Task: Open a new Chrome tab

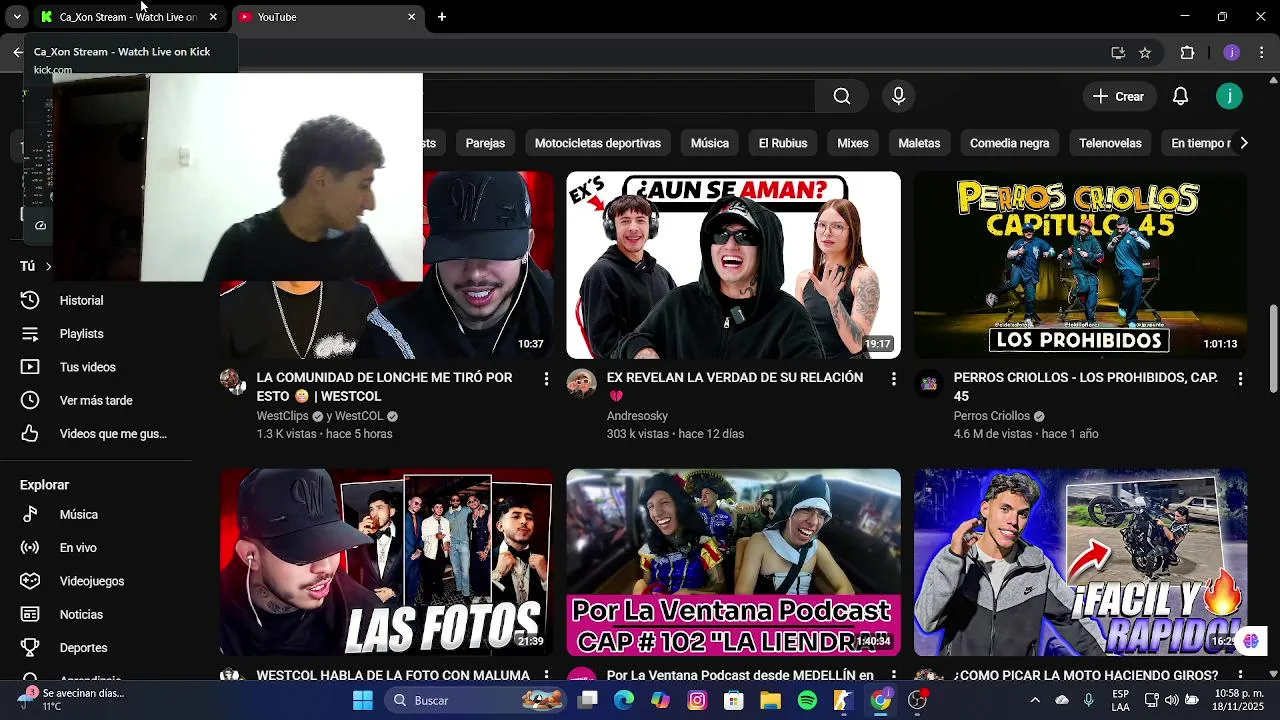Action: (442, 17)
